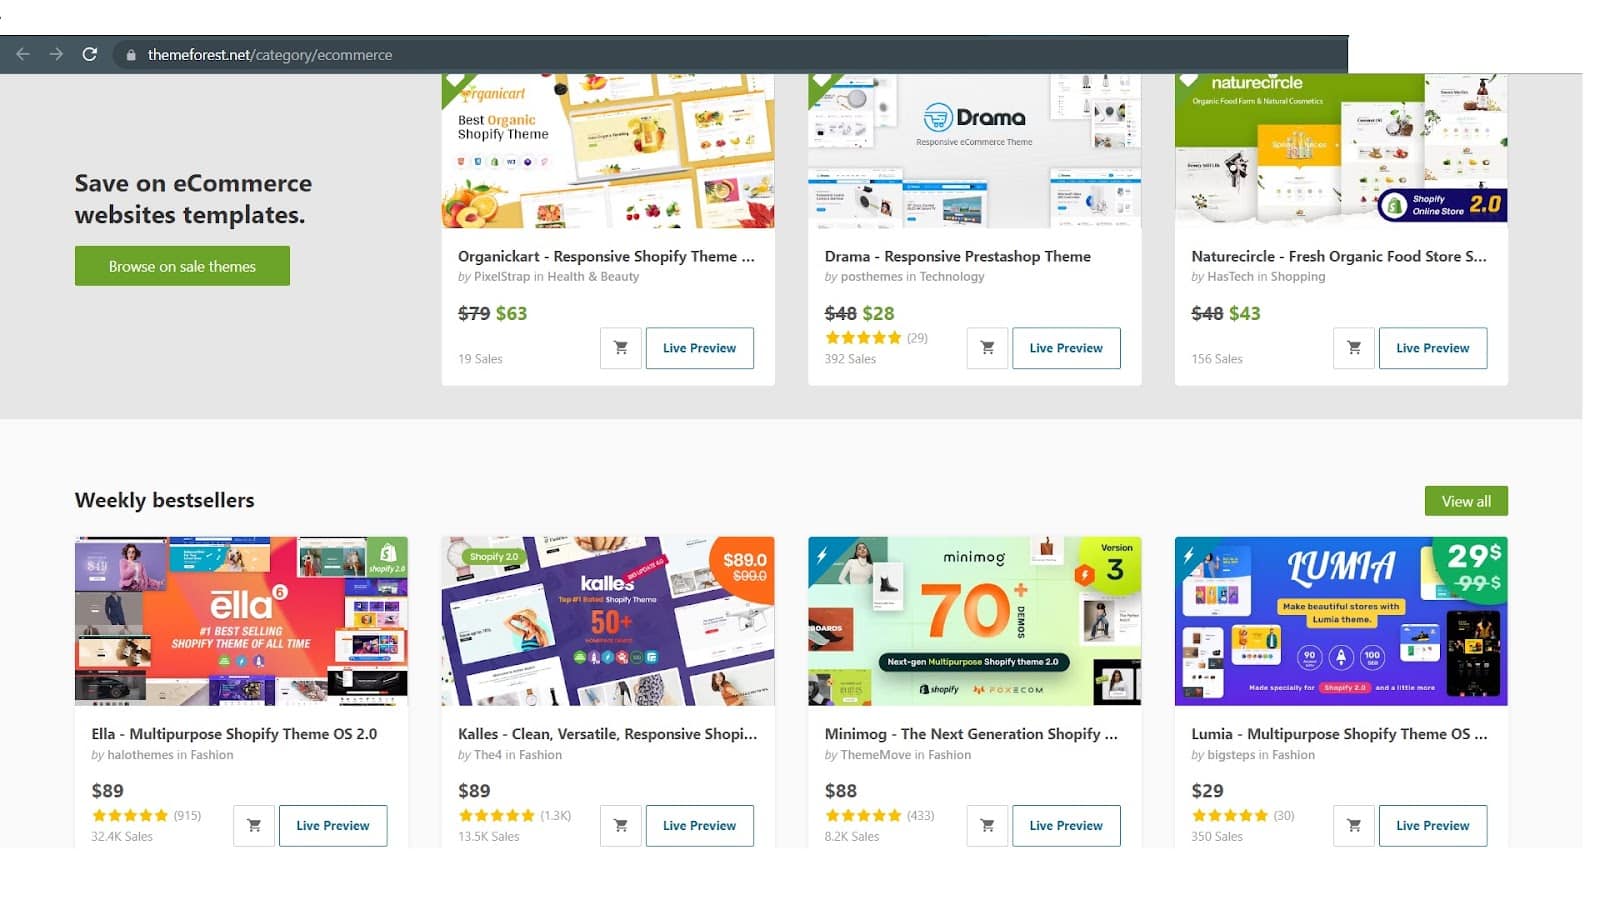Screen dimensions: 1600x900
Task: Reload the page with the refresh icon
Action: click(x=90, y=54)
